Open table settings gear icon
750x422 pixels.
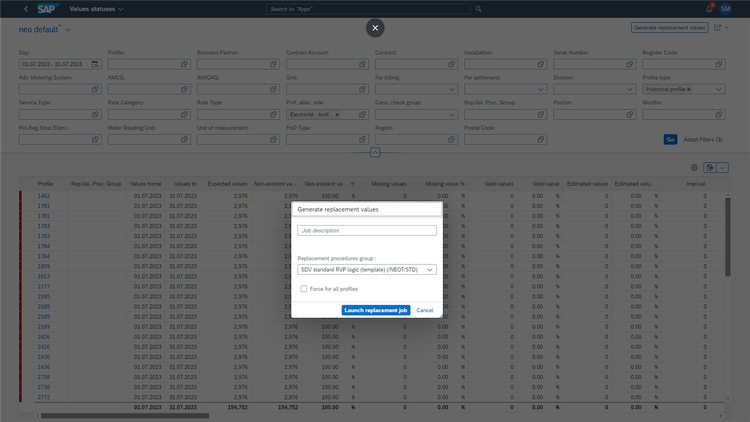tap(694, 167)
